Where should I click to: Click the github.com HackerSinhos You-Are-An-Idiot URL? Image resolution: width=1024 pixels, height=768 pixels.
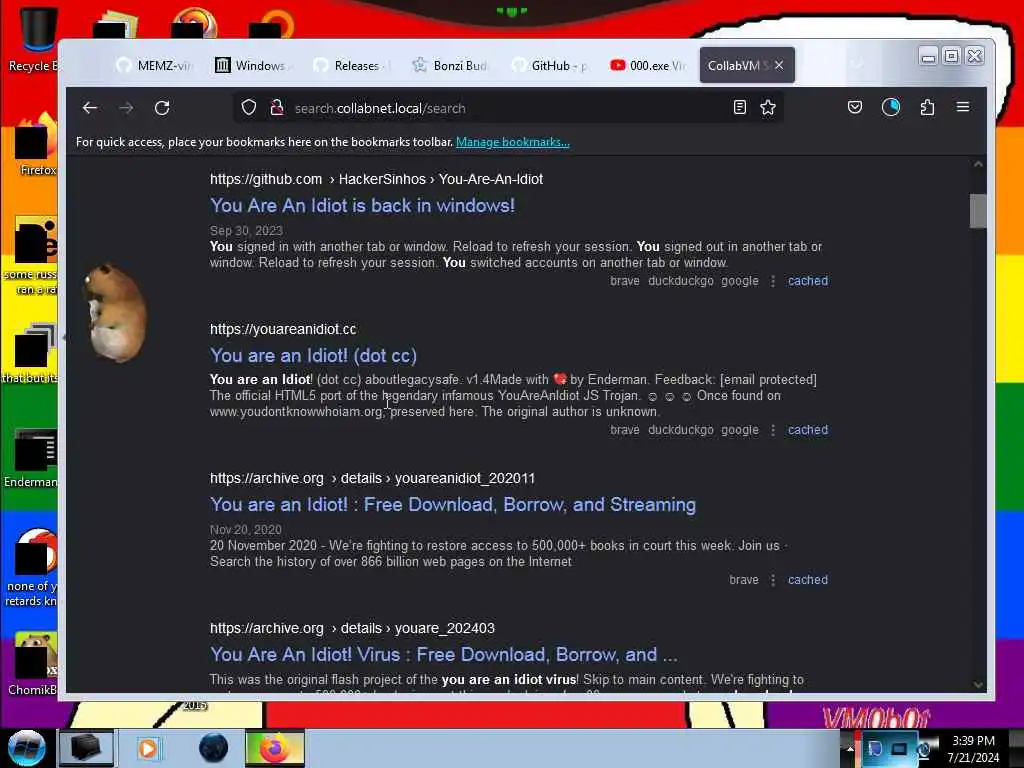376,179
